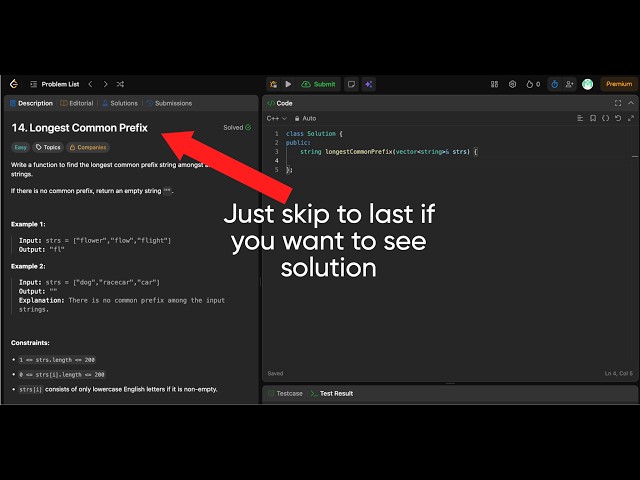Click the Solved status indicator
Screen dimensions: 640x480
tap(237, 127)
